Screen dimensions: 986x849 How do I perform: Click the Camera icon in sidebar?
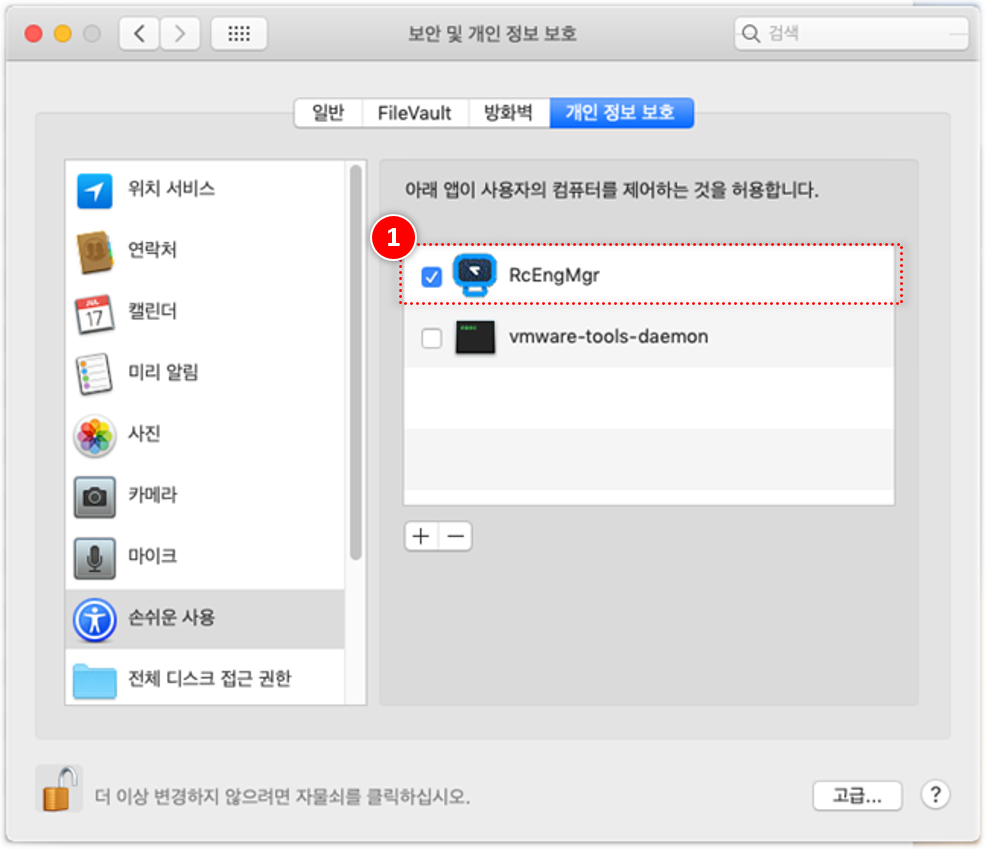coord(95,496)
